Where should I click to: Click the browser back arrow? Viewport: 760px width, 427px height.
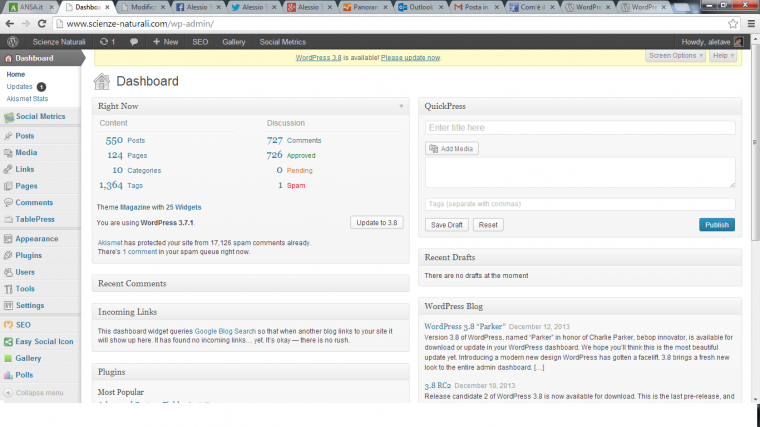(x=10, y=23)
